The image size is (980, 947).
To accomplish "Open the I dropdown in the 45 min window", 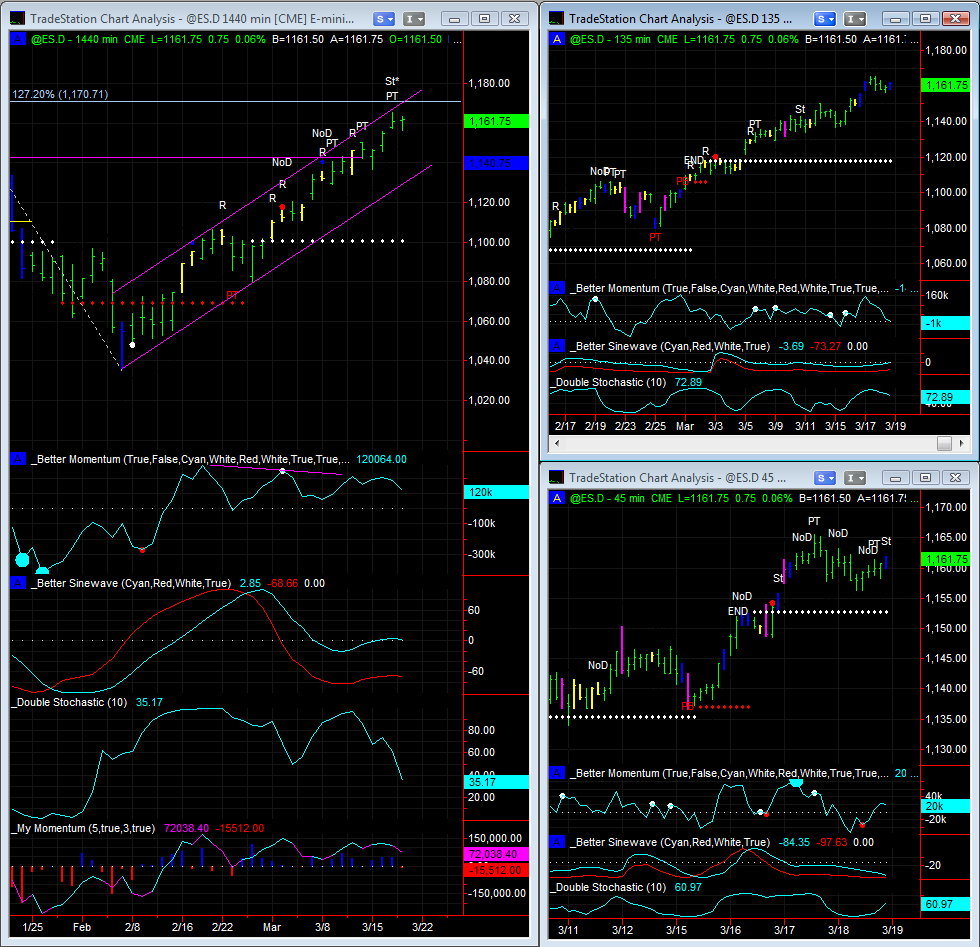I will [x=856, y=478].
